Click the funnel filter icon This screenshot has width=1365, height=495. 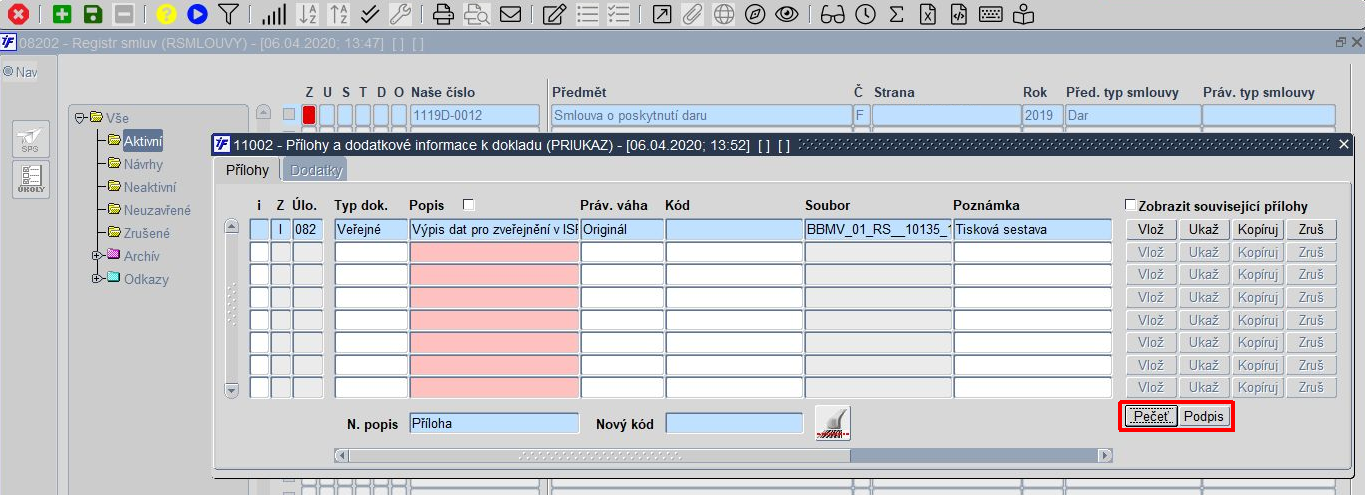coord(228,14)
